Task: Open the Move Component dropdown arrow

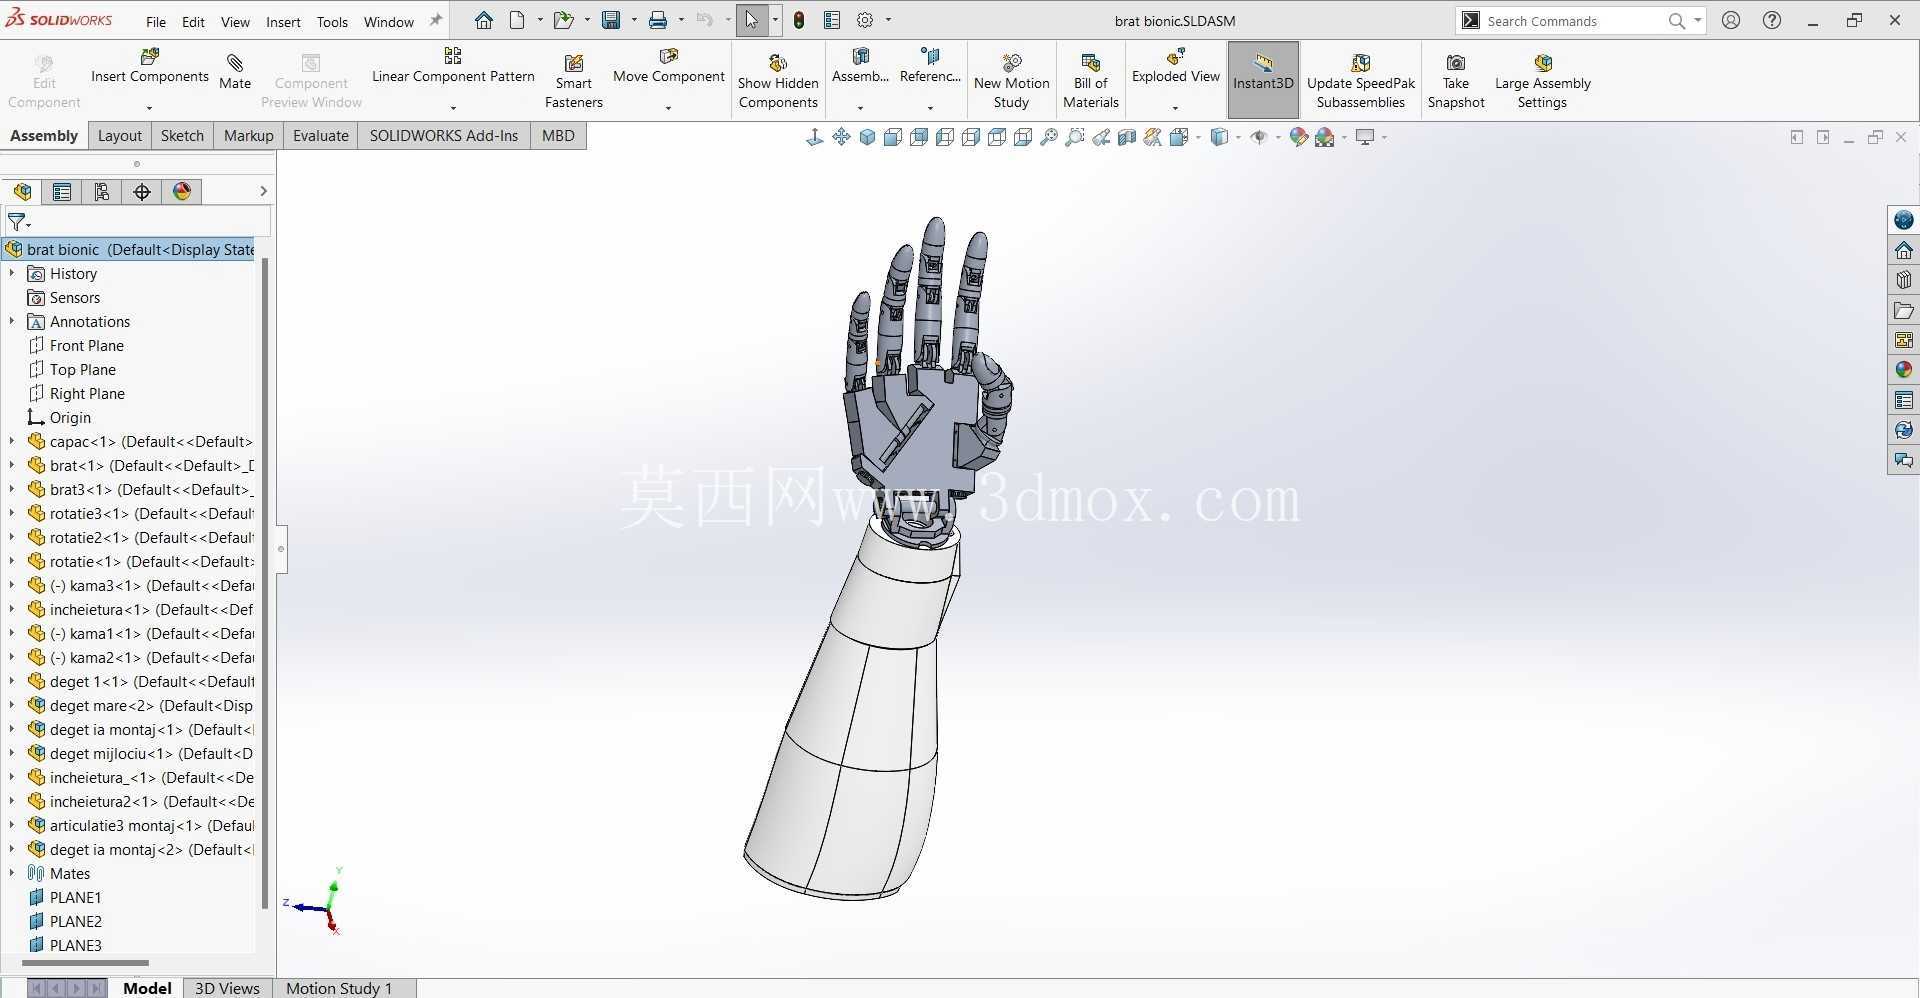Action: (x=668, y=108)
